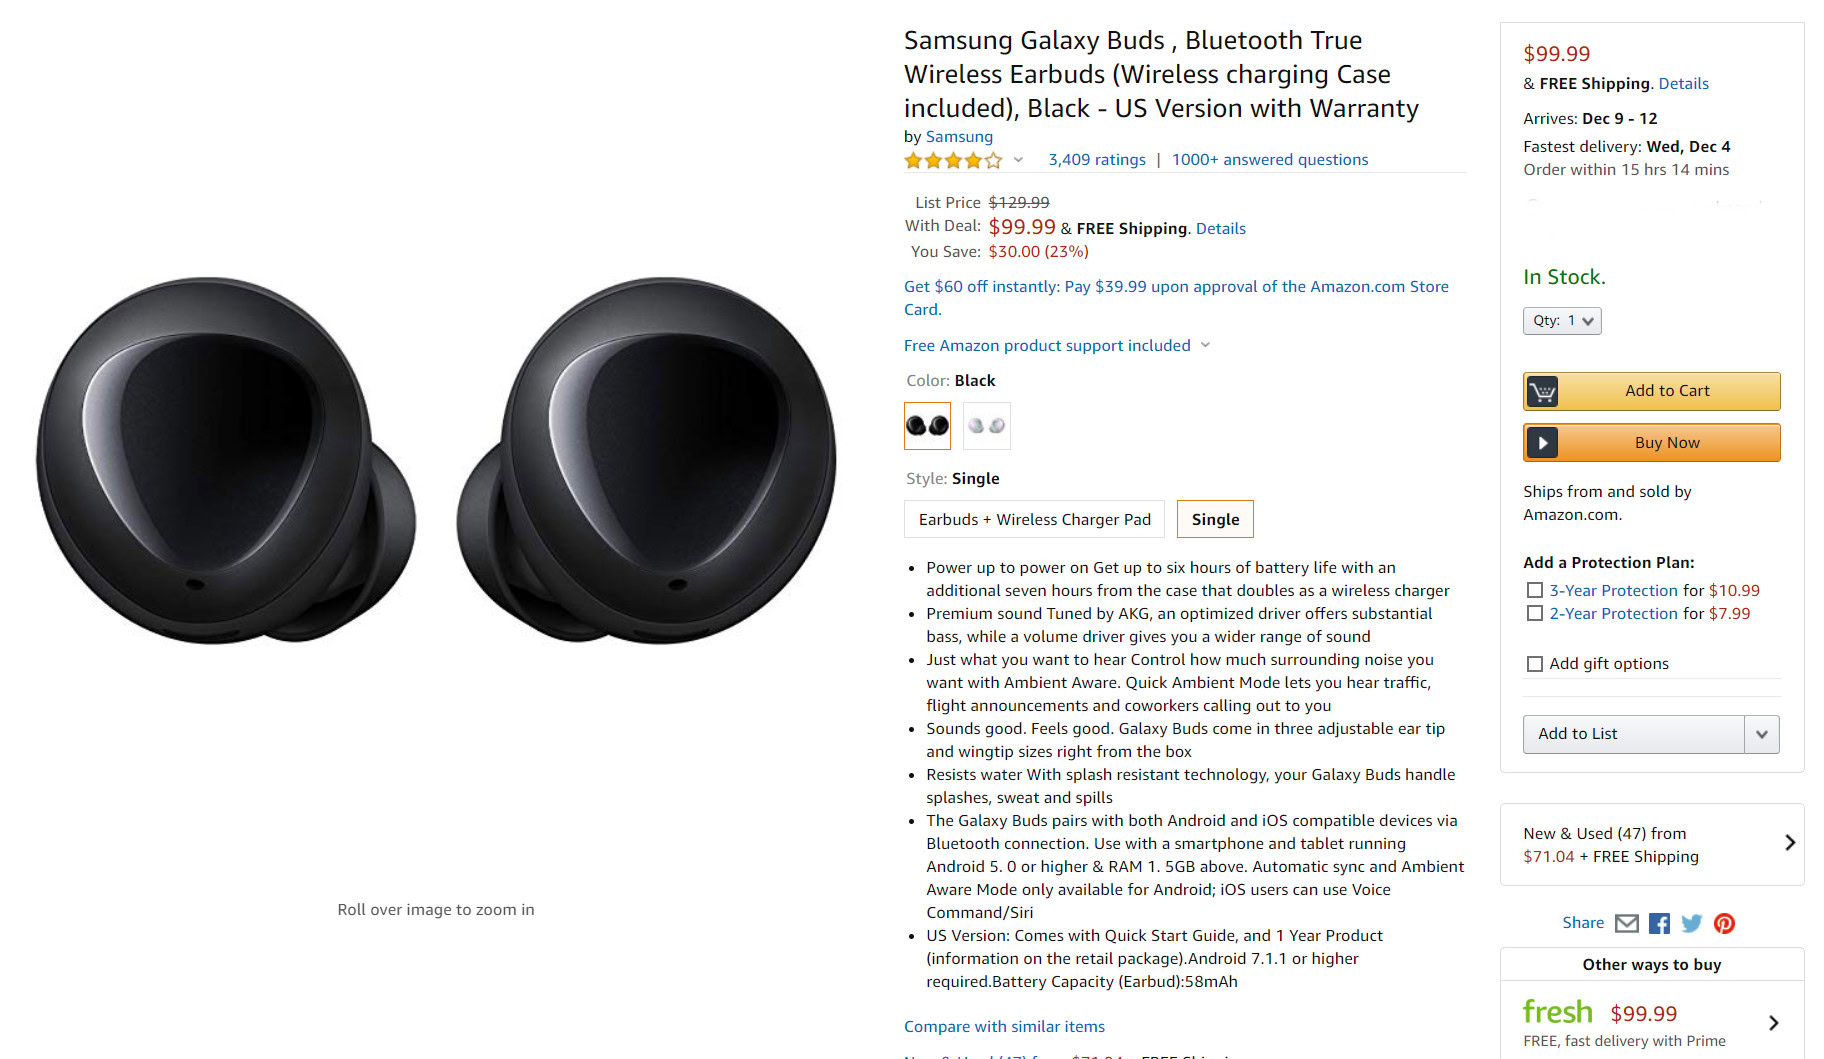Click the shopping cart icon on Add to Cart

[1542, 391]
